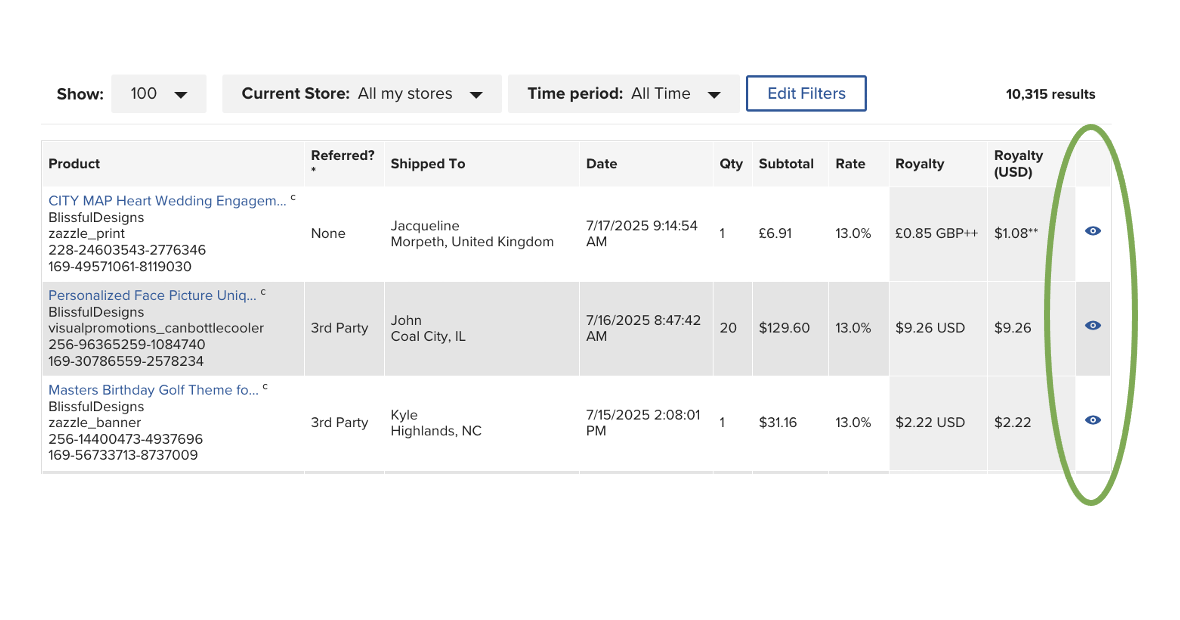
Task: Click the Qty column header
Action: click(731, 164)
